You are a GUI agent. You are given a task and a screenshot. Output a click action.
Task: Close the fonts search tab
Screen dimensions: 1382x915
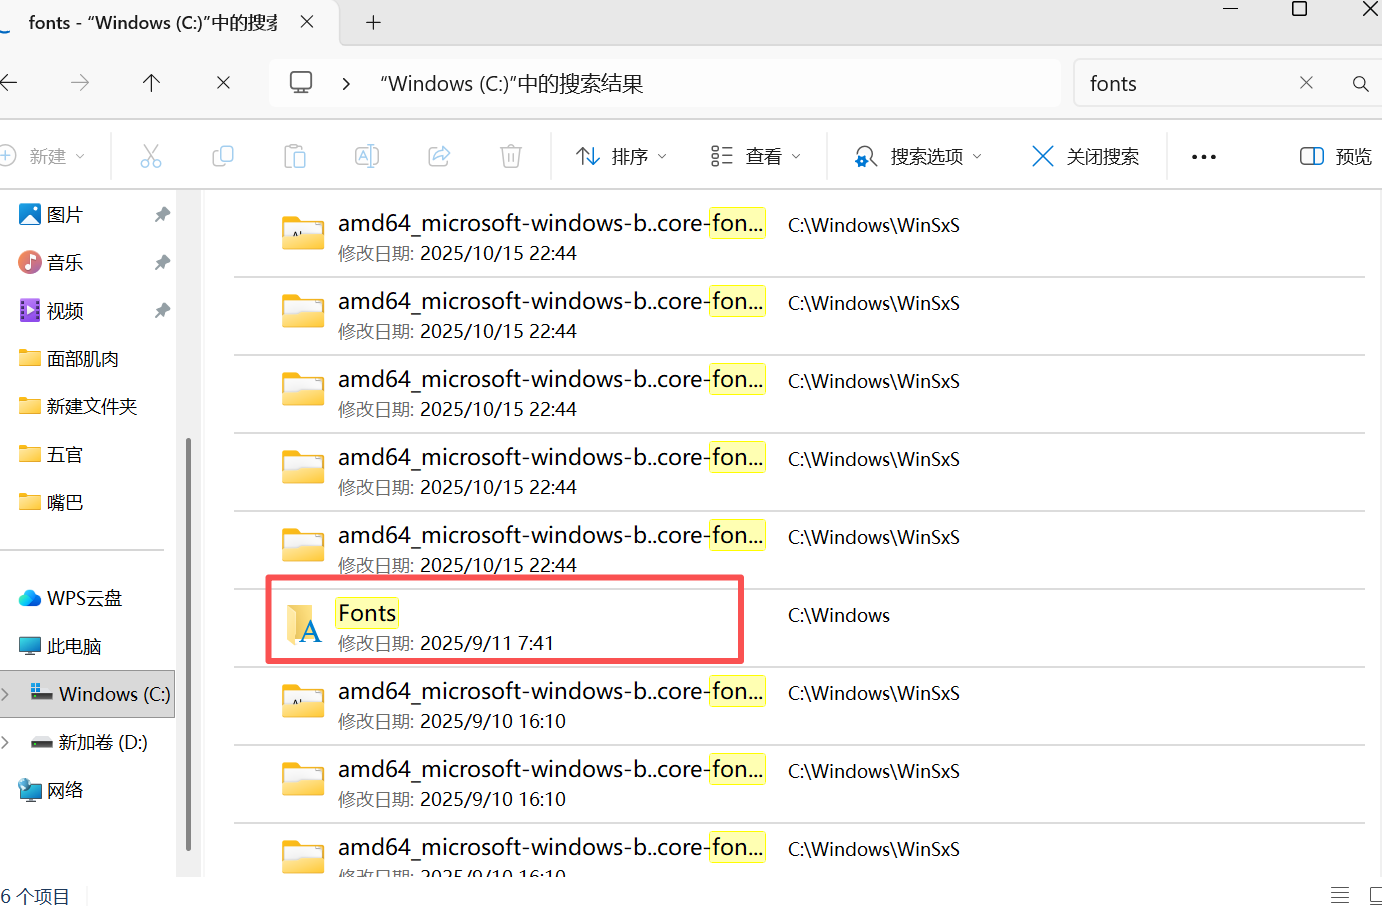click(307, 22)
